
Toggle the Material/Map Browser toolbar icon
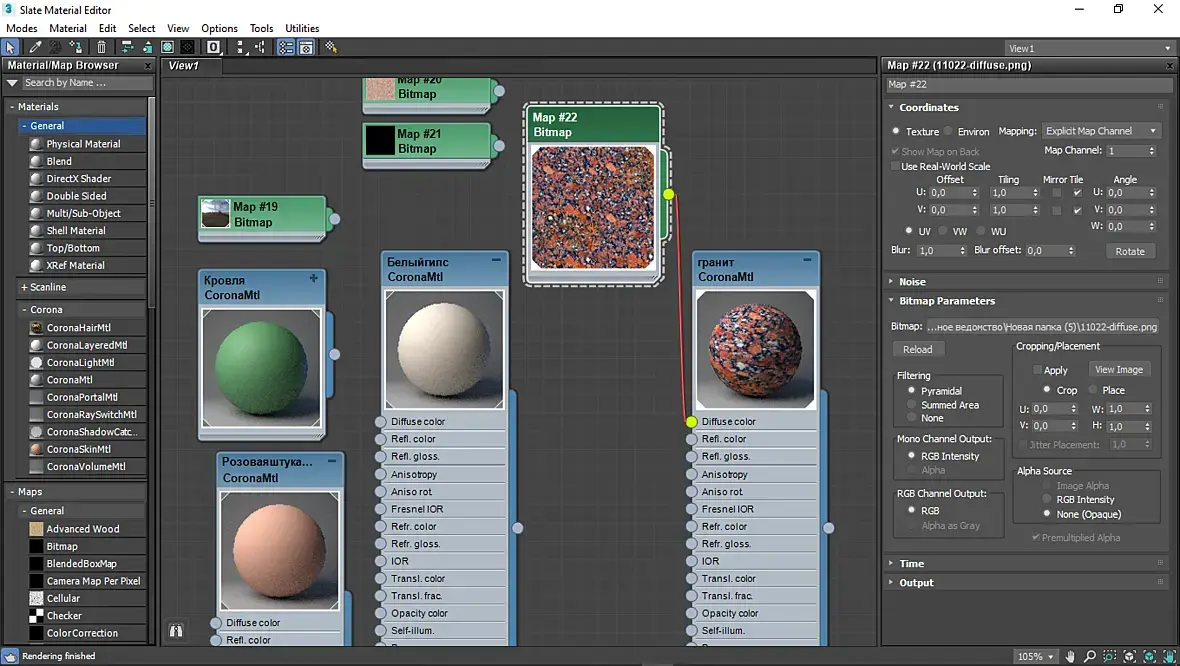click(x=286, y=47)
